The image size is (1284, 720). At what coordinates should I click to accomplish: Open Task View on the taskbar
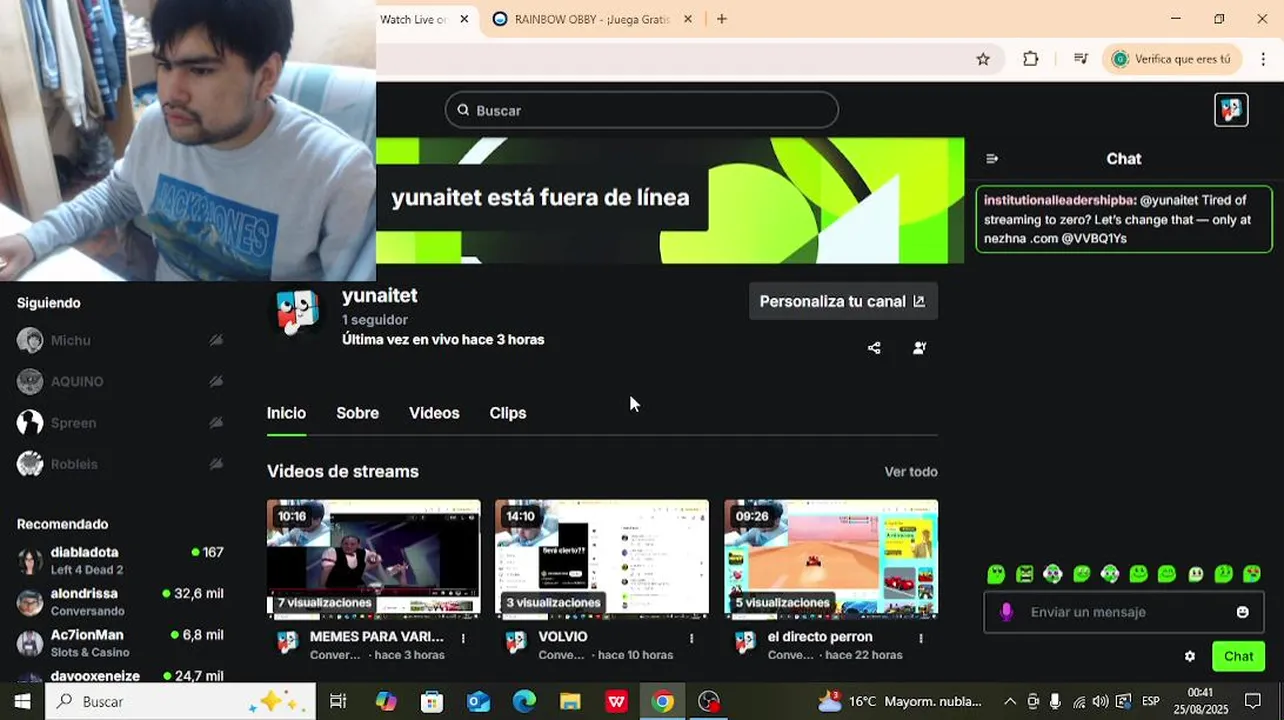pyautogui.click(x=338, y=702)
